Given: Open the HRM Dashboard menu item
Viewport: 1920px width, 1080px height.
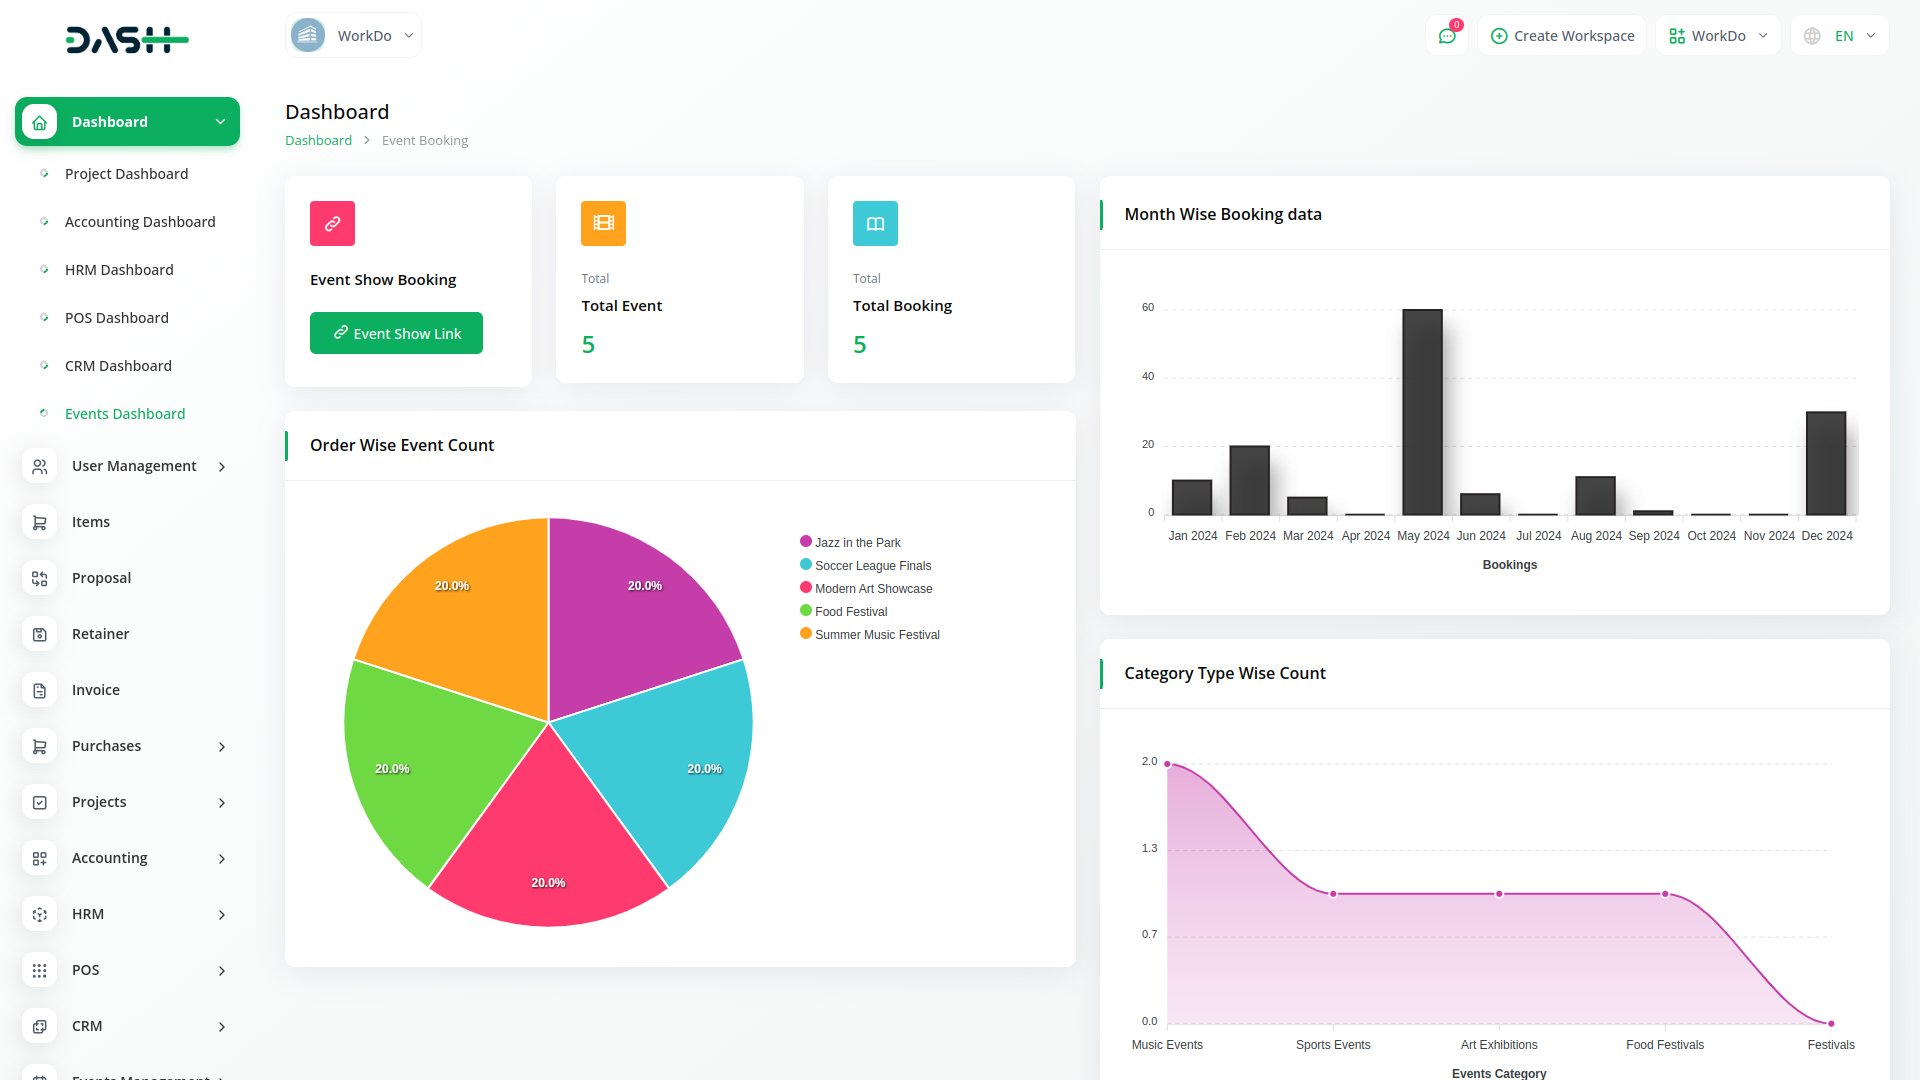Looking at the screenshot, I should (119, 270).
